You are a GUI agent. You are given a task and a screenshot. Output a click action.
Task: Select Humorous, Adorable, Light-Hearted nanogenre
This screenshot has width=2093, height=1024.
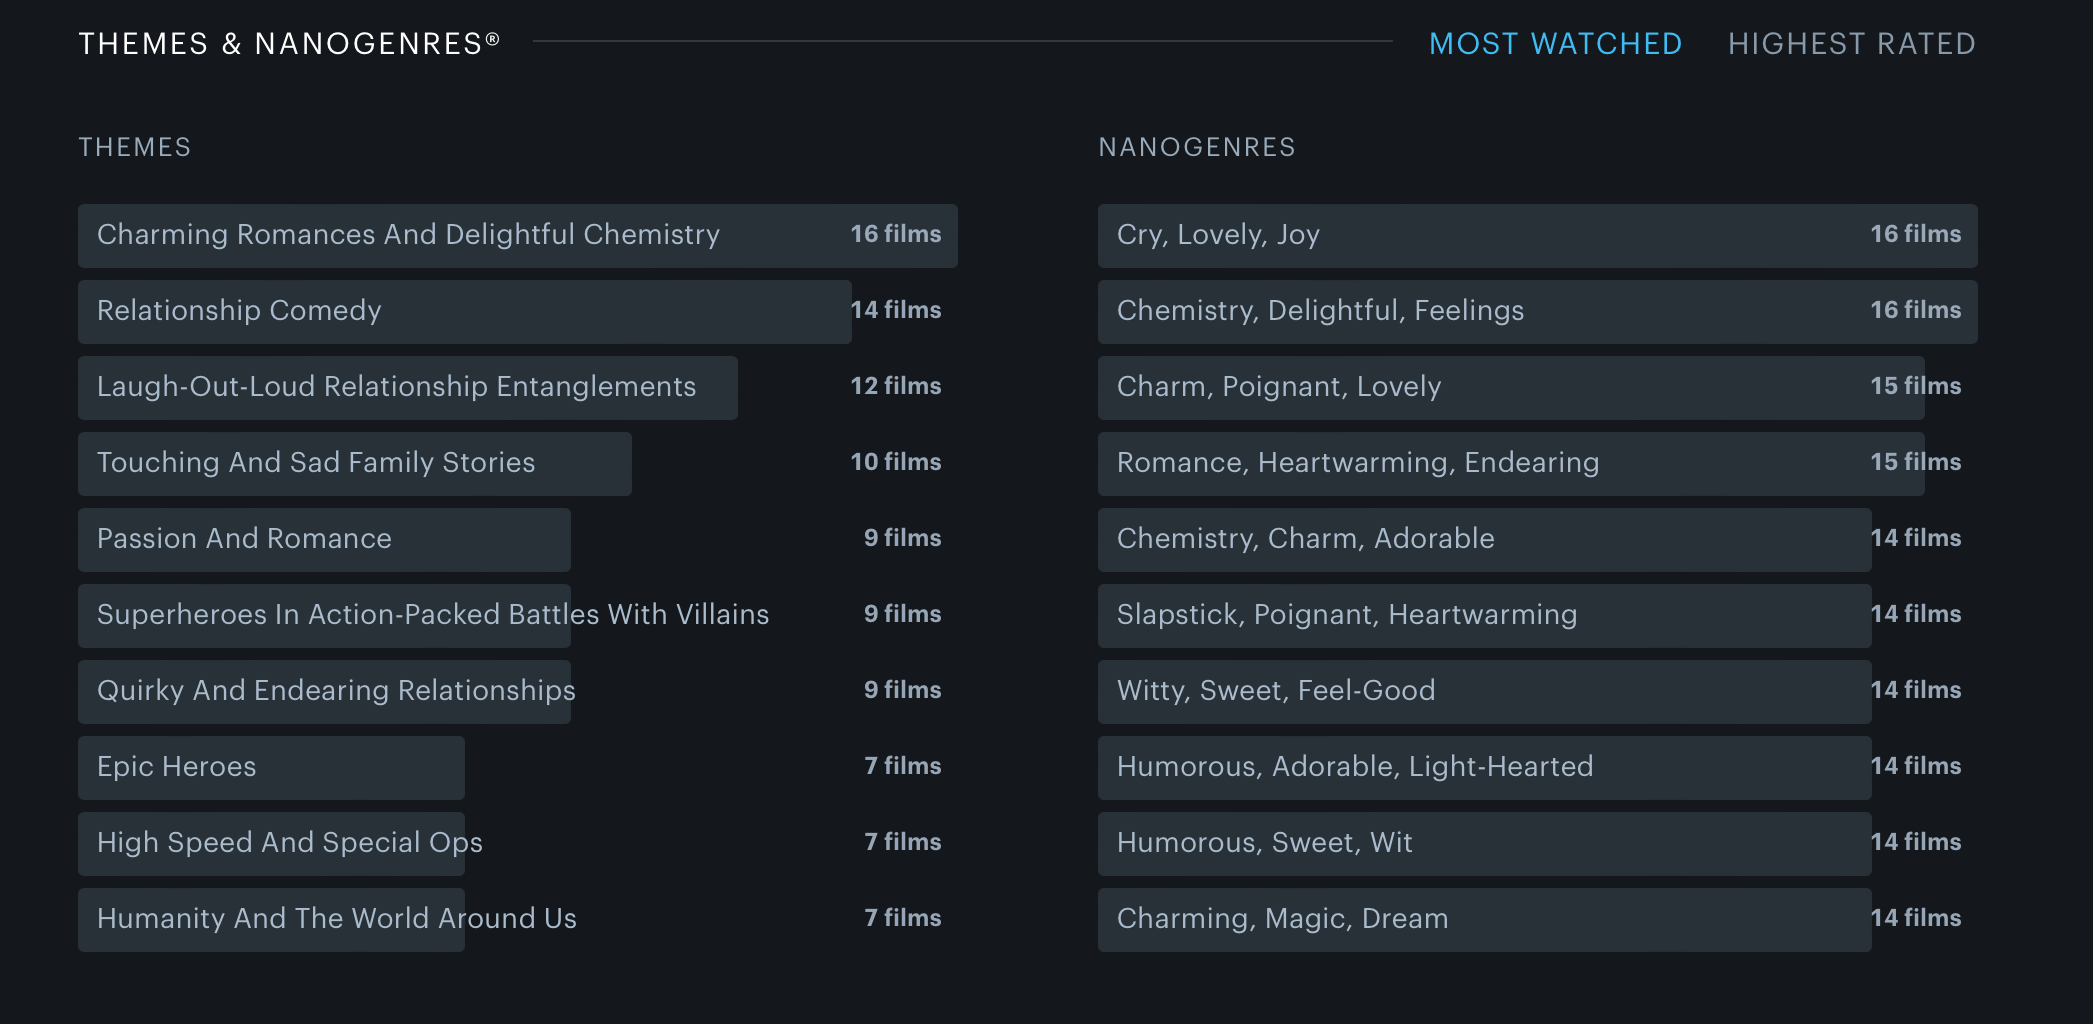pos(1355,767)
